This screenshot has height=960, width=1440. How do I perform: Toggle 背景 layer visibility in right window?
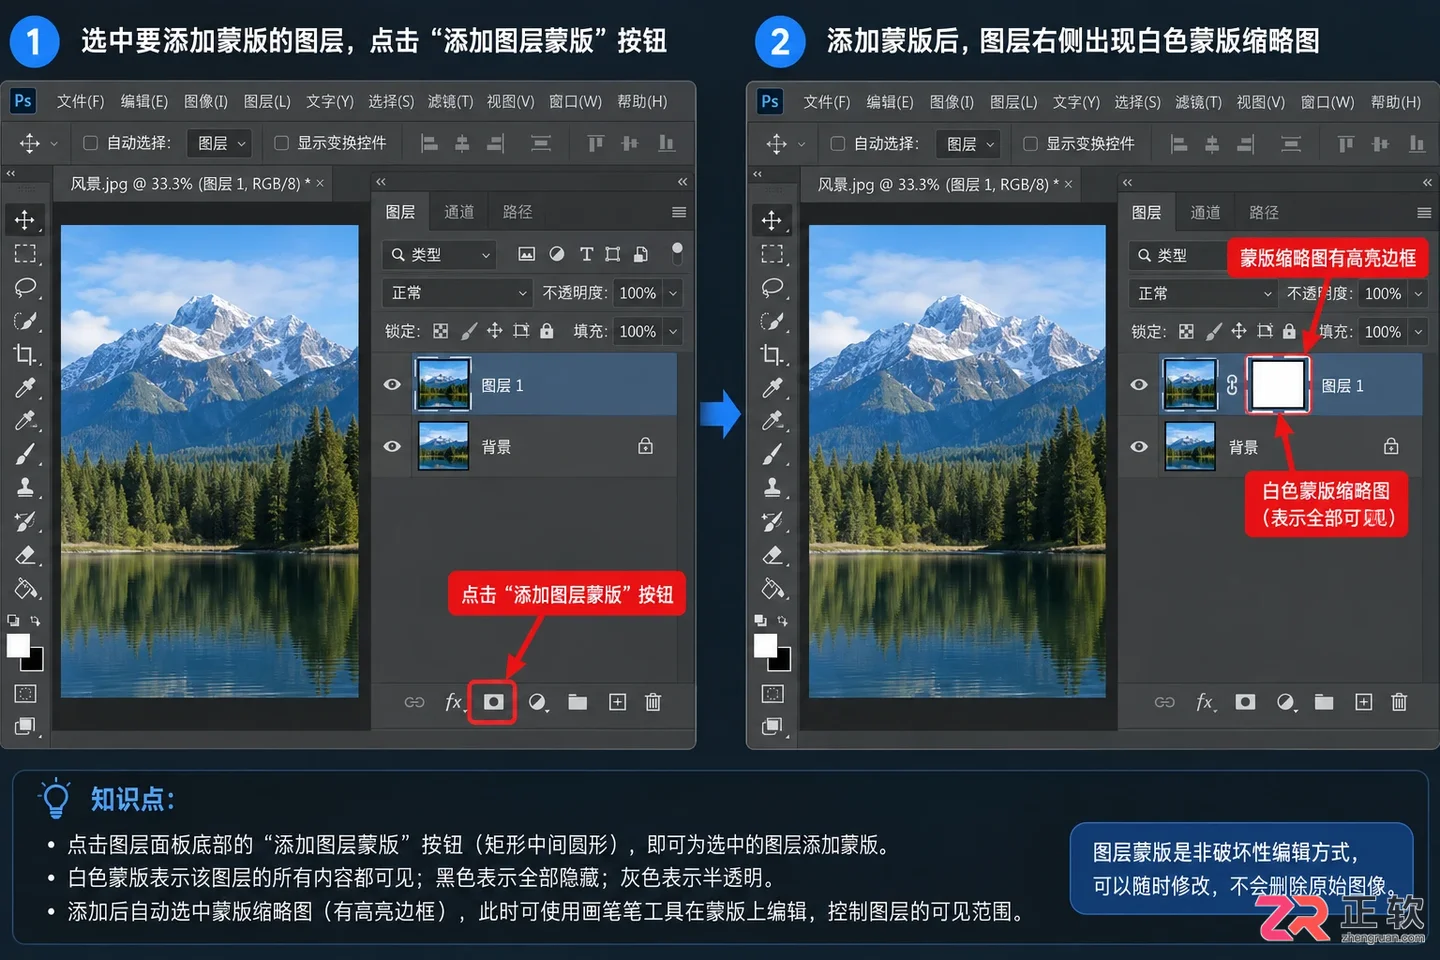[1139, 446]
